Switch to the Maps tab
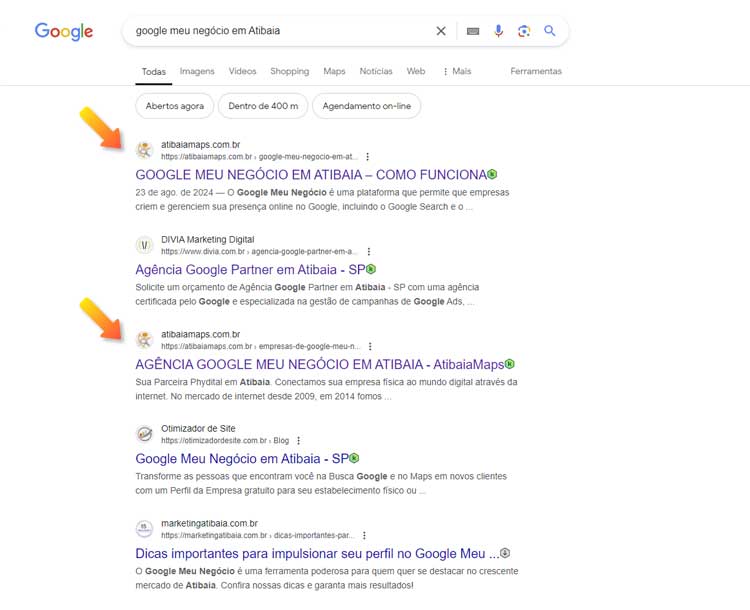Viewport: 750px width, 610px height. pyautogui.click(x=334, y=71)
